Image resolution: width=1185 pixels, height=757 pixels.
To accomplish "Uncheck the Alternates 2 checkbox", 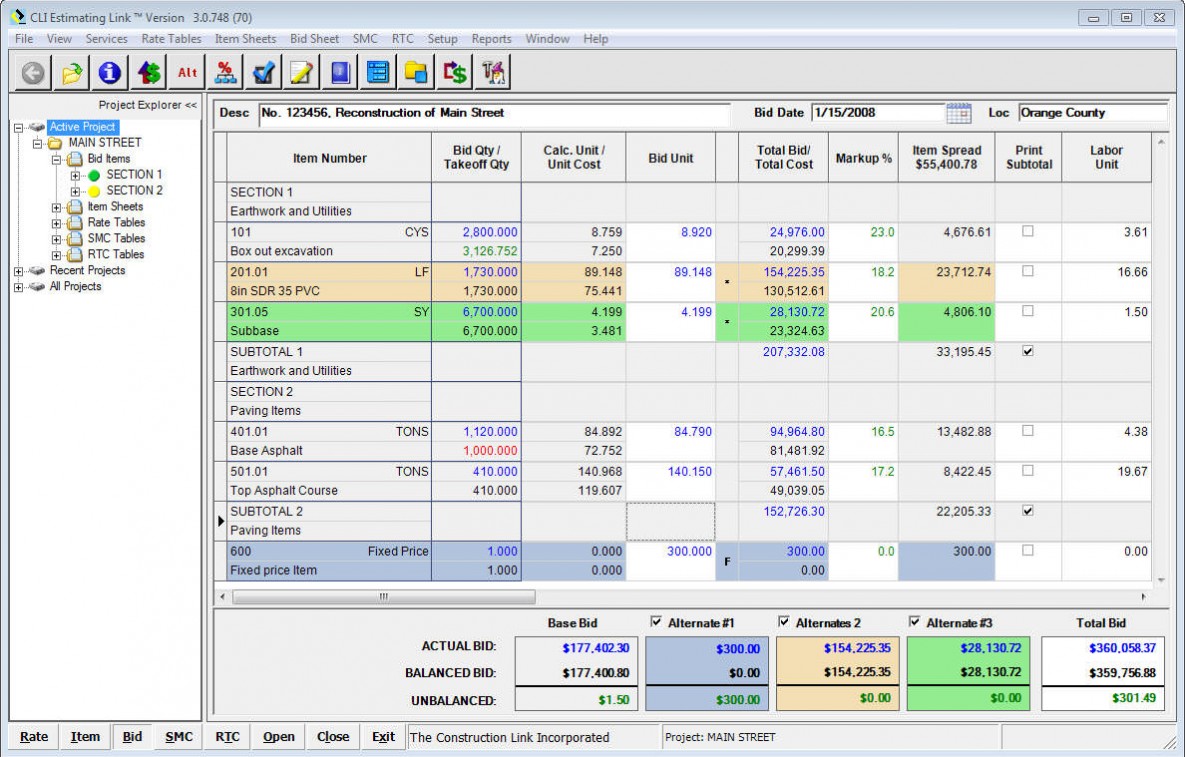I will [x=784, y=622].
